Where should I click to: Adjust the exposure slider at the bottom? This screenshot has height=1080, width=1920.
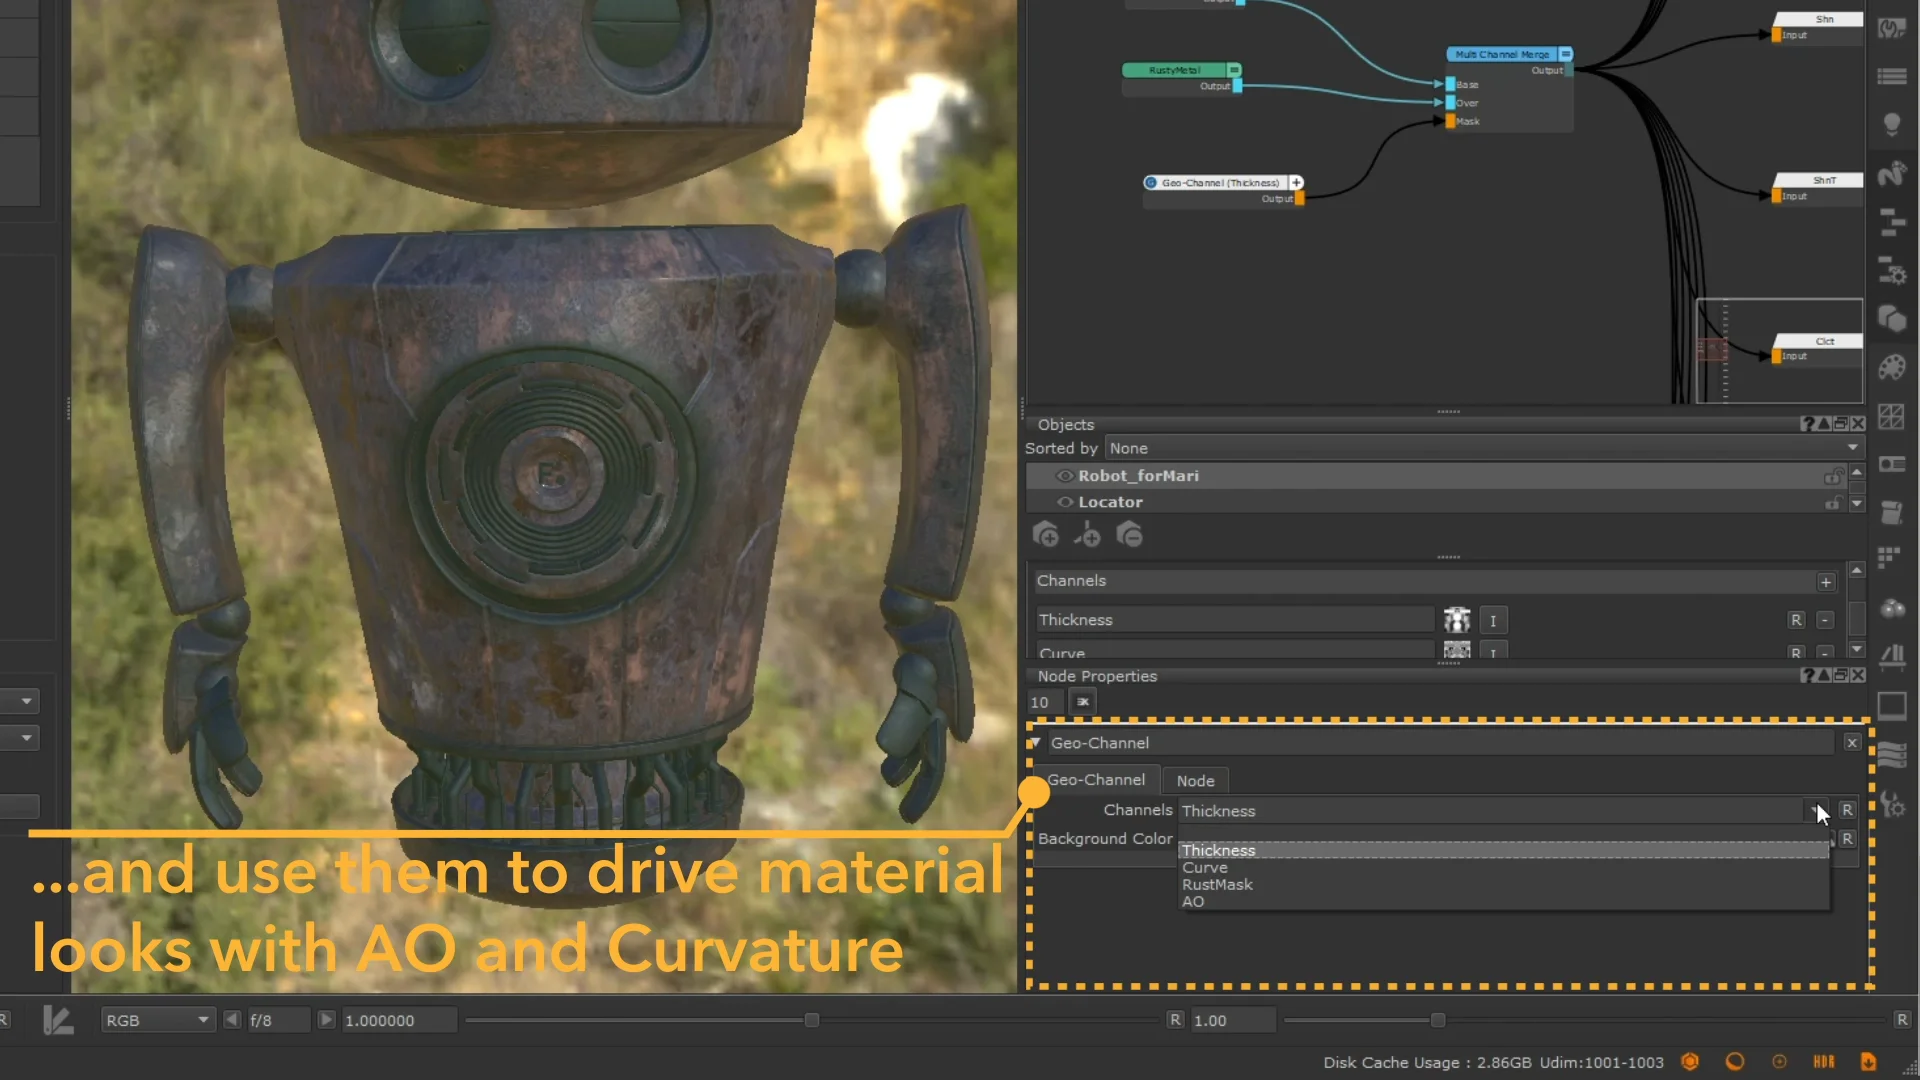pyautogui.click(x=810, y=1020)
